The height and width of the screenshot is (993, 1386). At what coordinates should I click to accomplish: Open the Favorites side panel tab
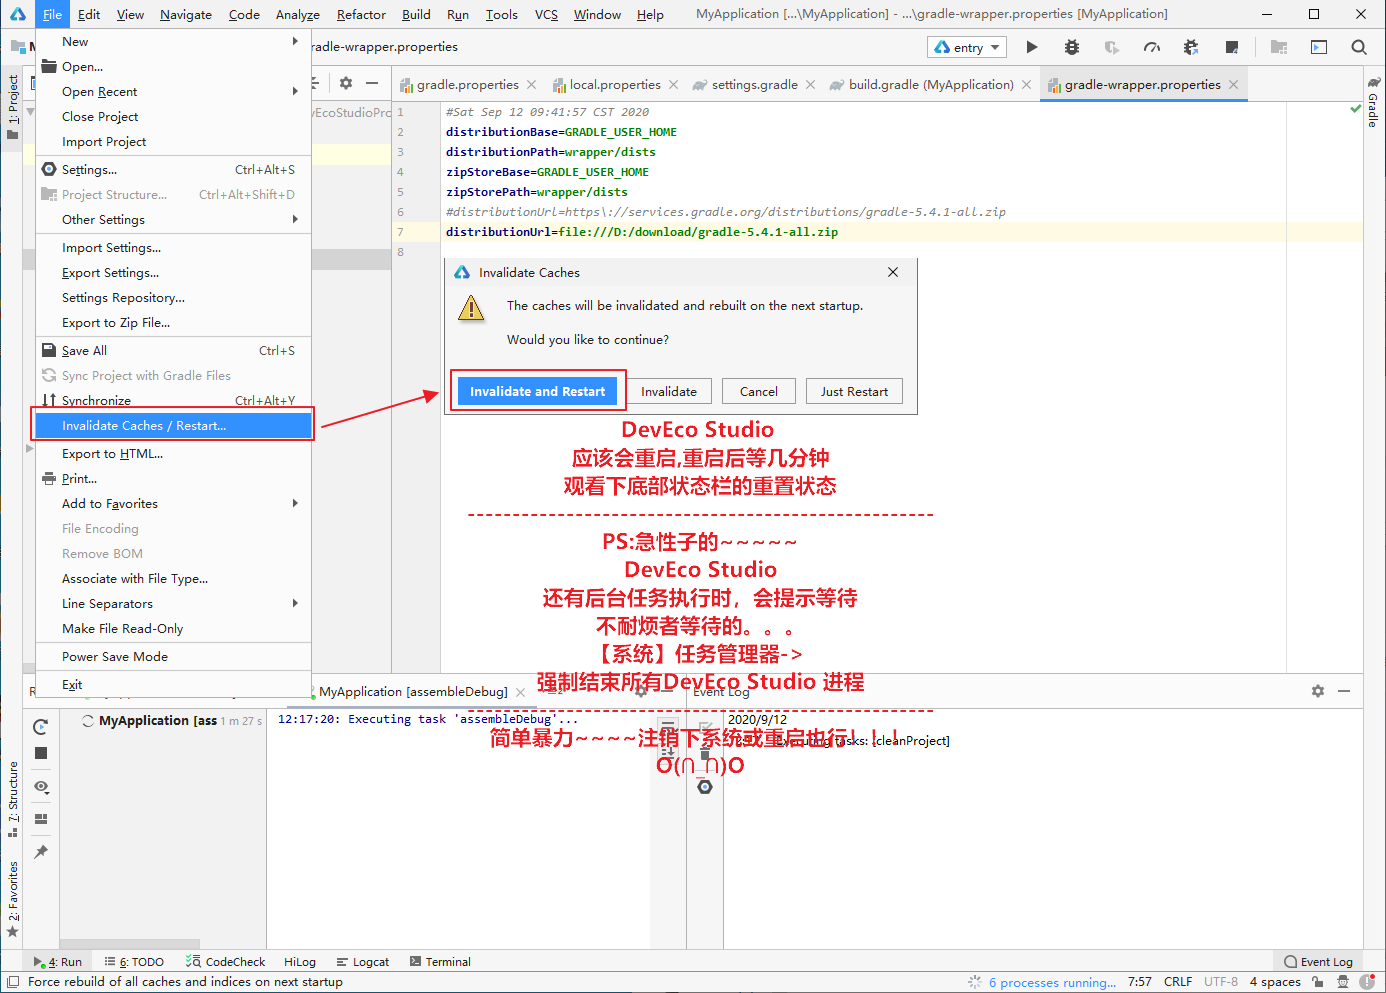[x=12, y=899]
